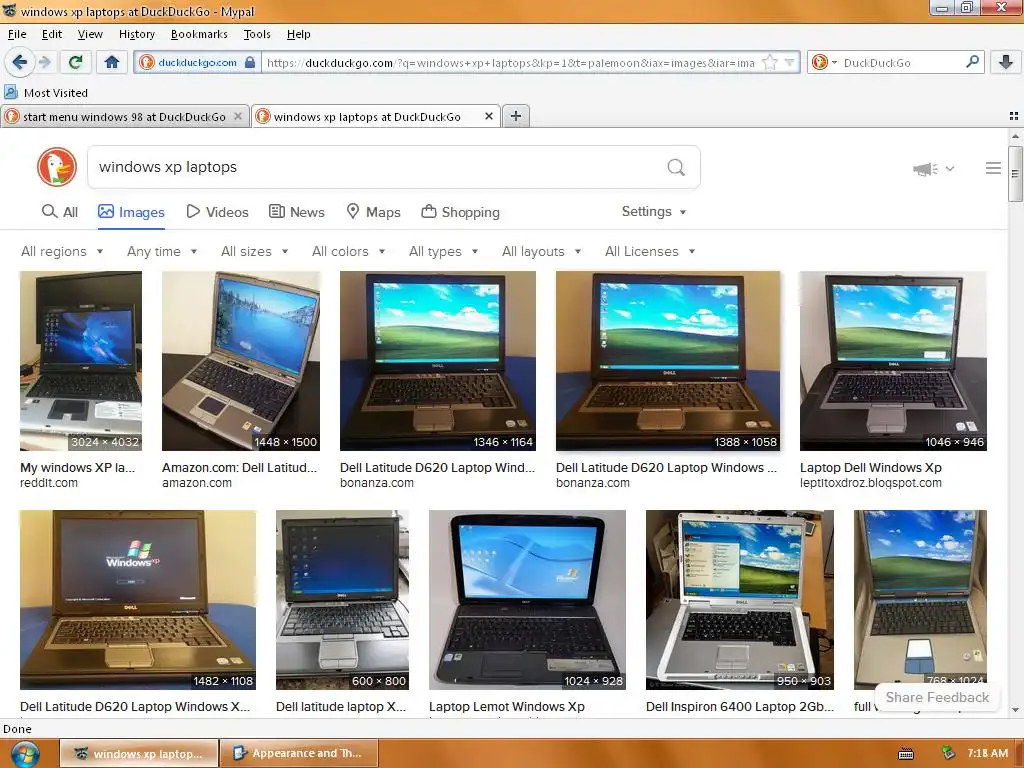Go forward using the browser forward arrow

pyautogui.click(x=44, y=62)
